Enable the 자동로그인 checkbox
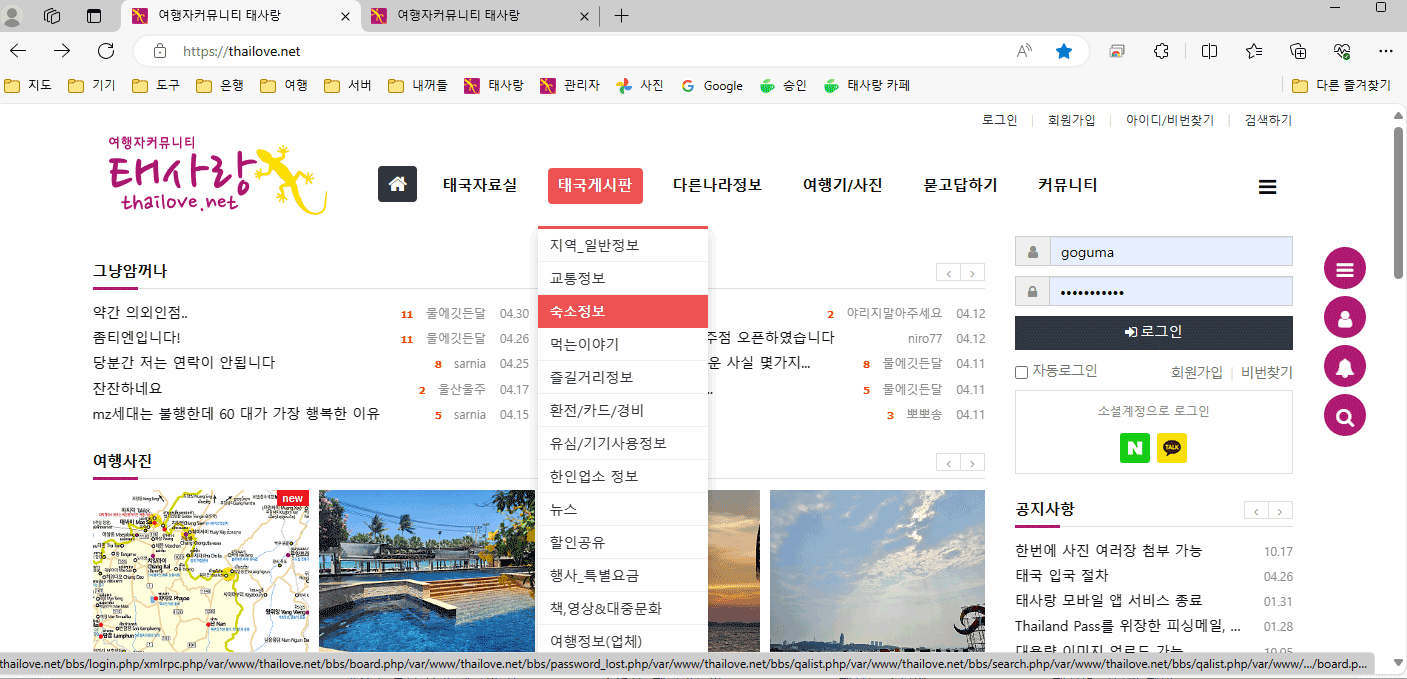This screenshot has width=1407, height=679. [1021, 373]
